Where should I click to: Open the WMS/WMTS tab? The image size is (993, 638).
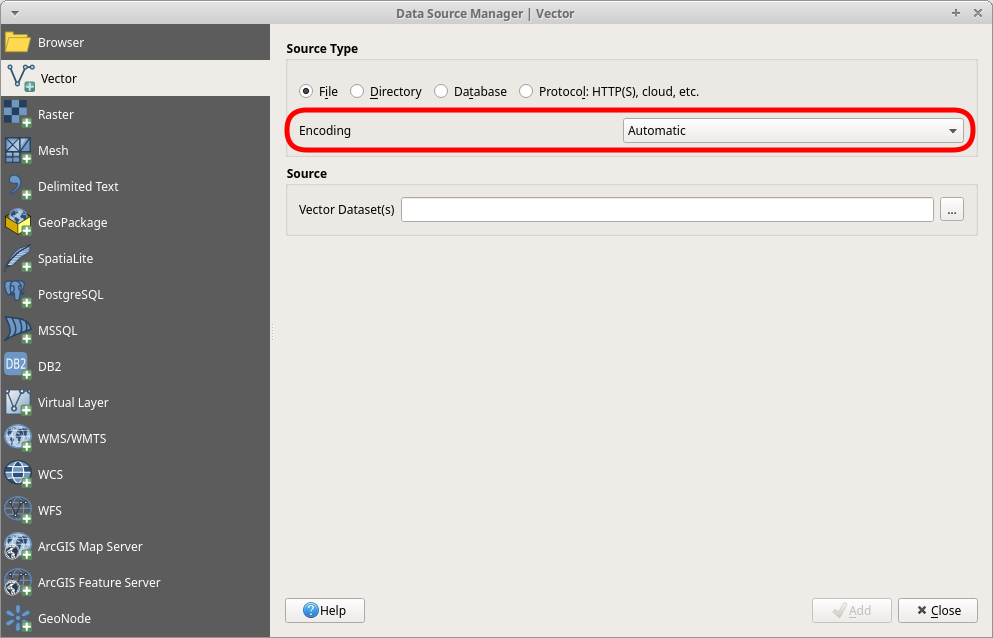[x=72, y=439]
